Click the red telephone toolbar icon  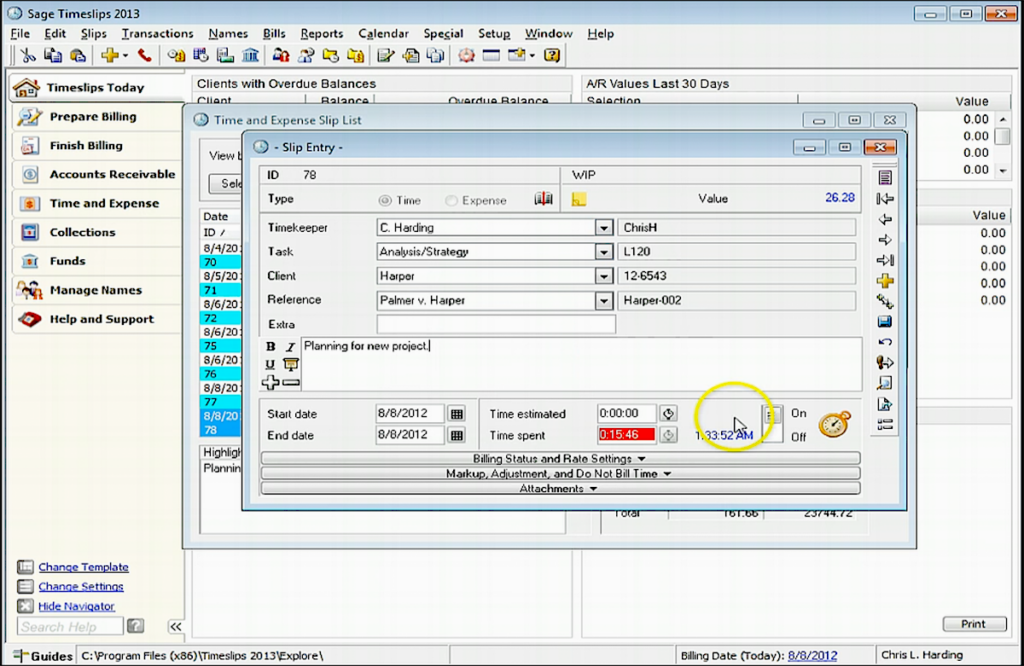(x=144, y=56)
